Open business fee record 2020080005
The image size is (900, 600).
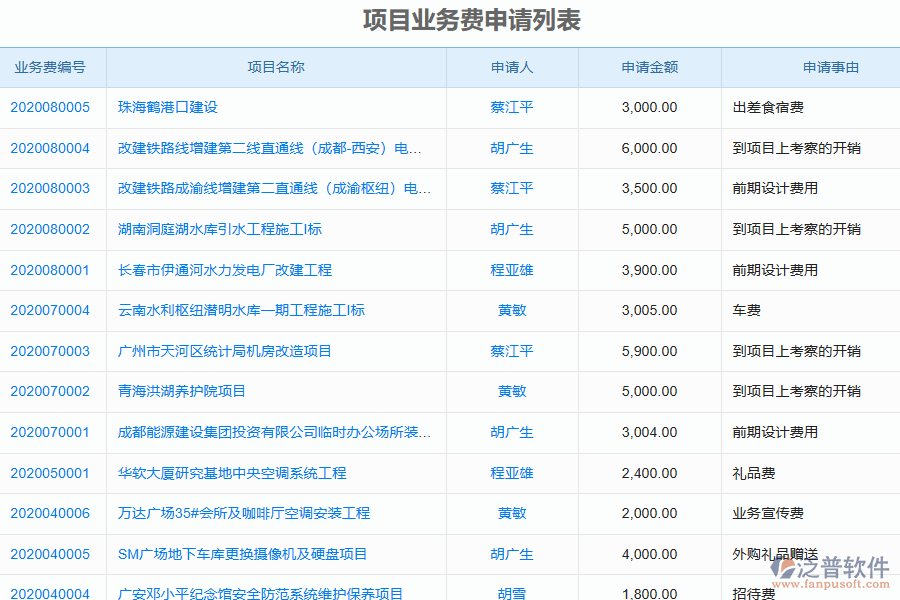click(51, 107)
